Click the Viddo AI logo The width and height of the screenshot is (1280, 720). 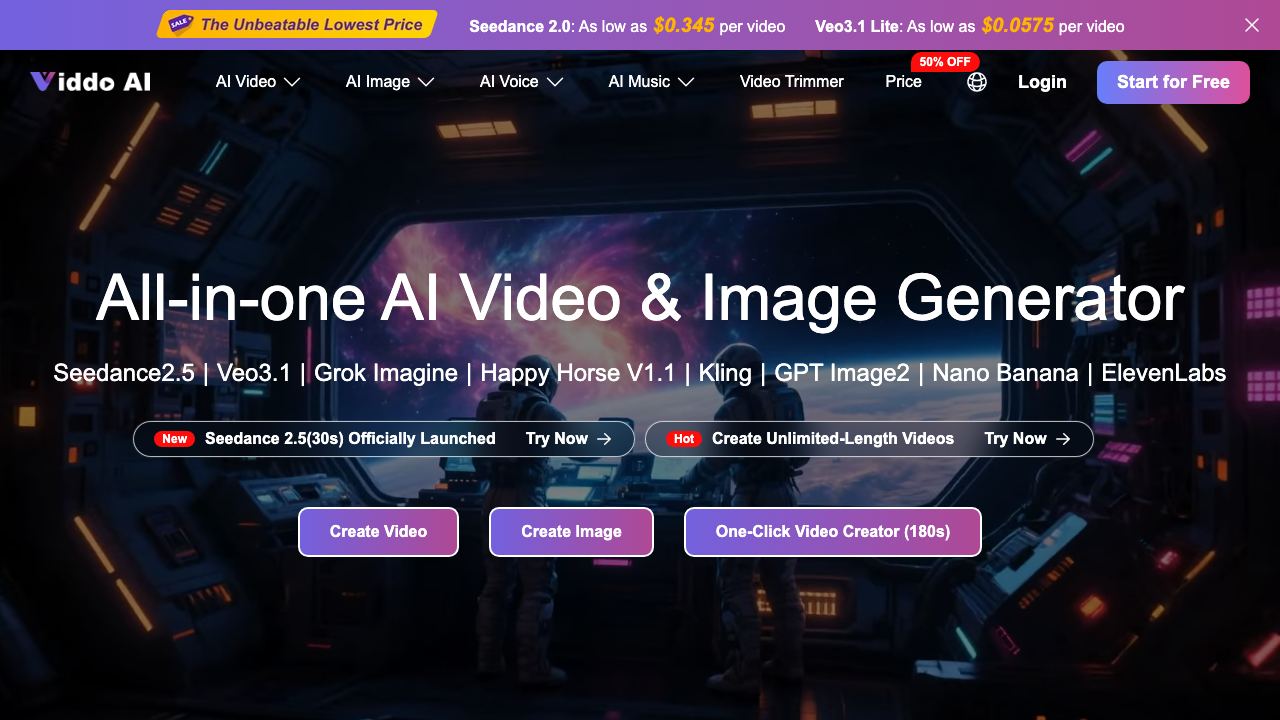91,82
